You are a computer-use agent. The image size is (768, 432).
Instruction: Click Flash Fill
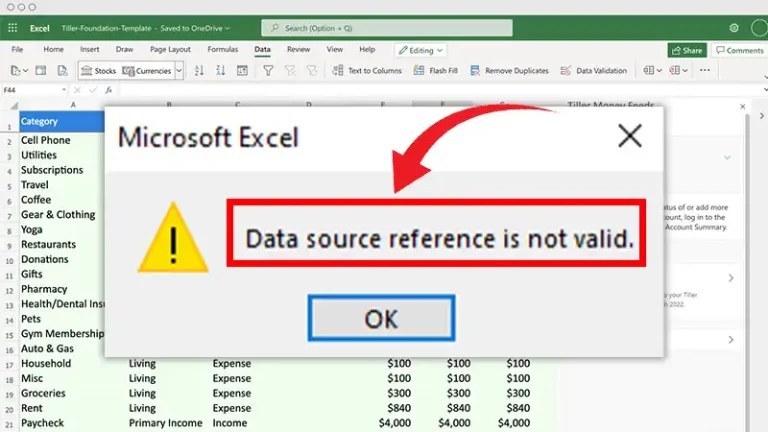click(435, 71)
